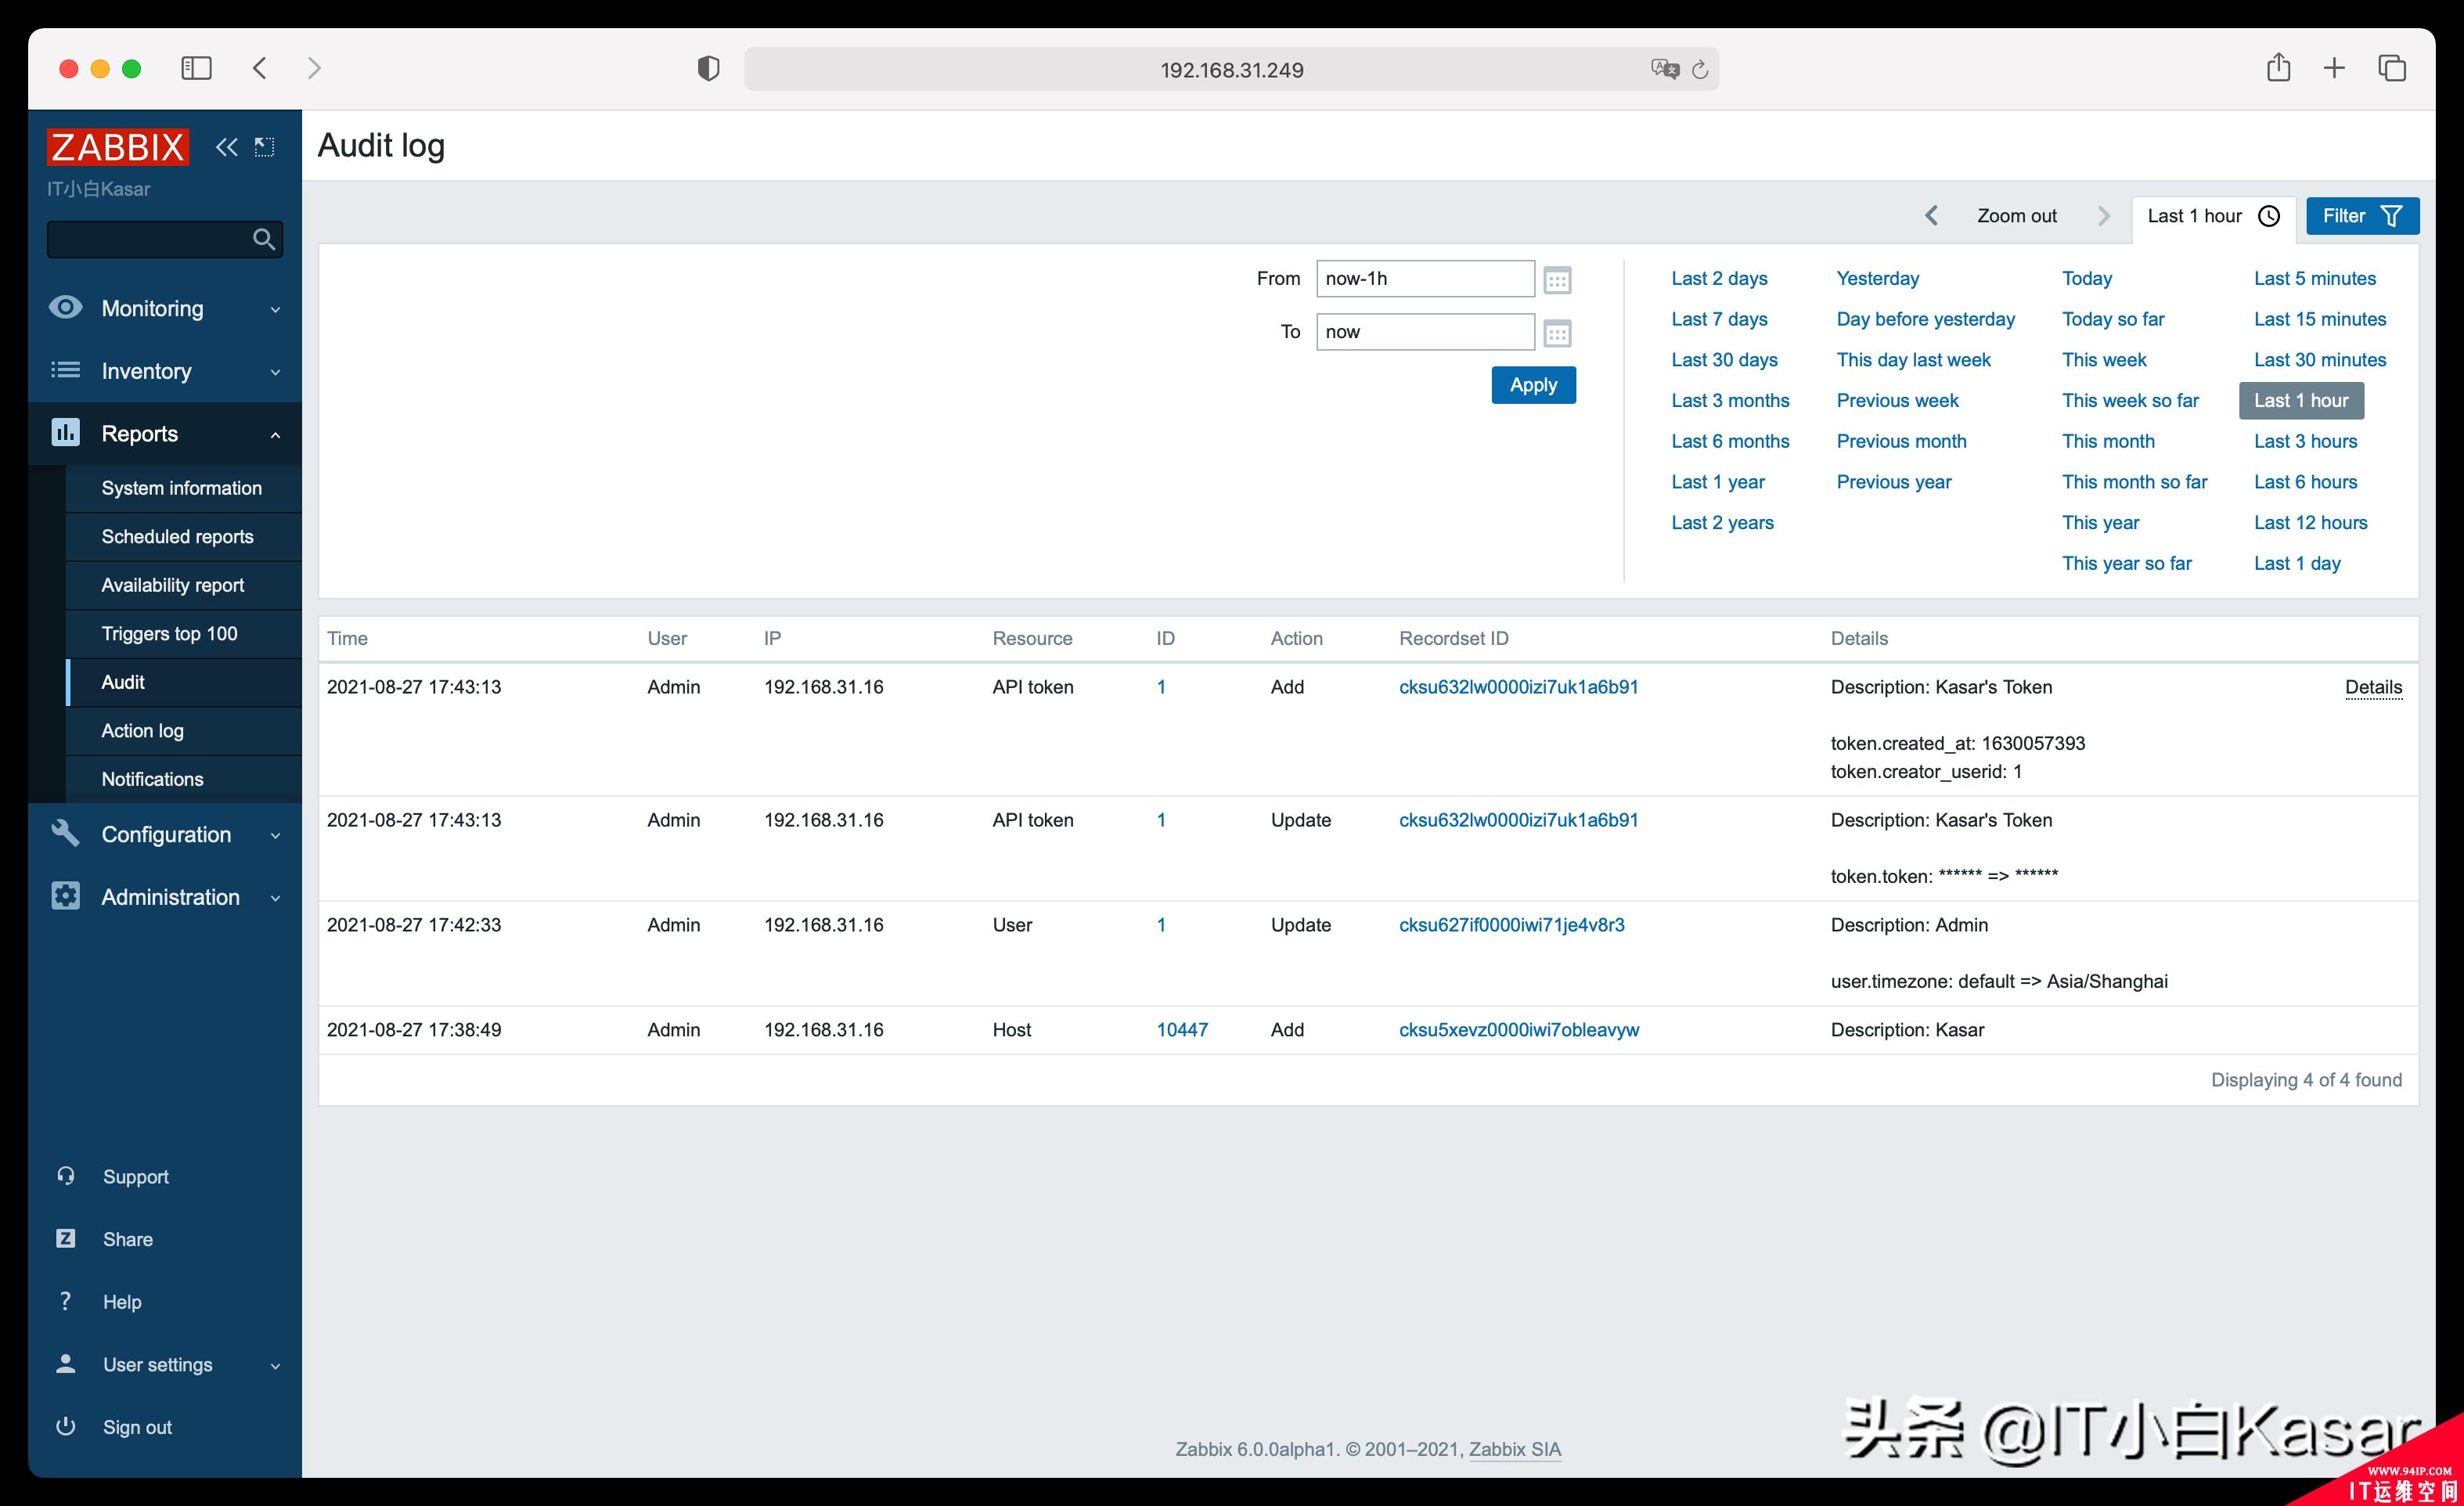This screenshot has width=2464, height=1506.
Task: Go back in Safari
Action: click(260, 68)
